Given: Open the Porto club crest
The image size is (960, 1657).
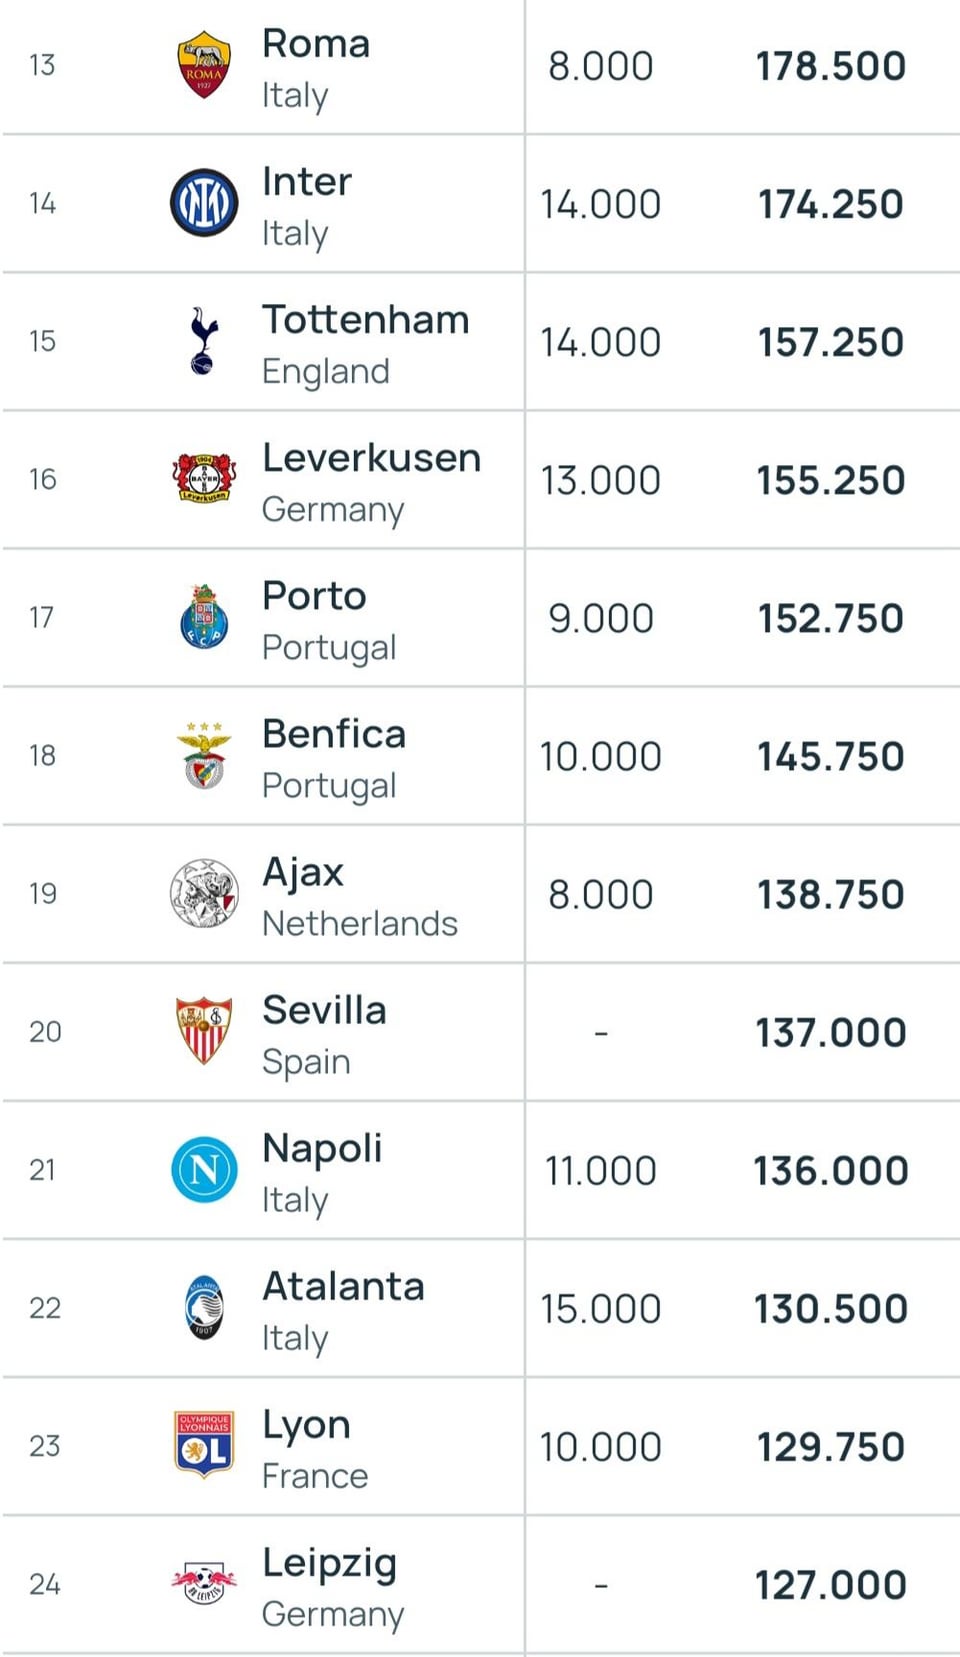Looking at the screenshot, I should click(204, 617).
